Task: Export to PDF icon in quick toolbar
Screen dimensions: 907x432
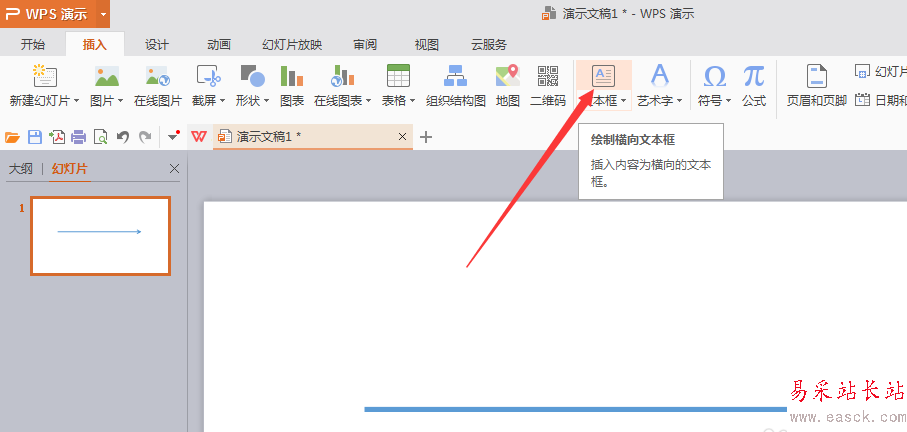Action: (57, 137)
